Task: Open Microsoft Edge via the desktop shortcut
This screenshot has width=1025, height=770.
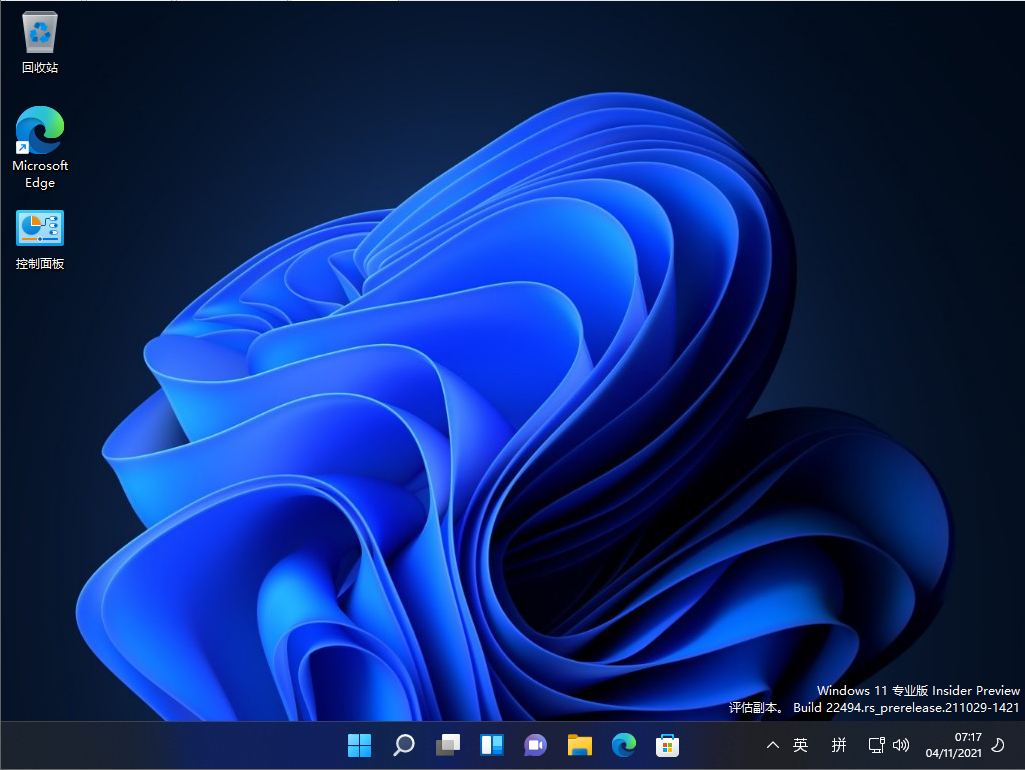Action: coord(39,131)
